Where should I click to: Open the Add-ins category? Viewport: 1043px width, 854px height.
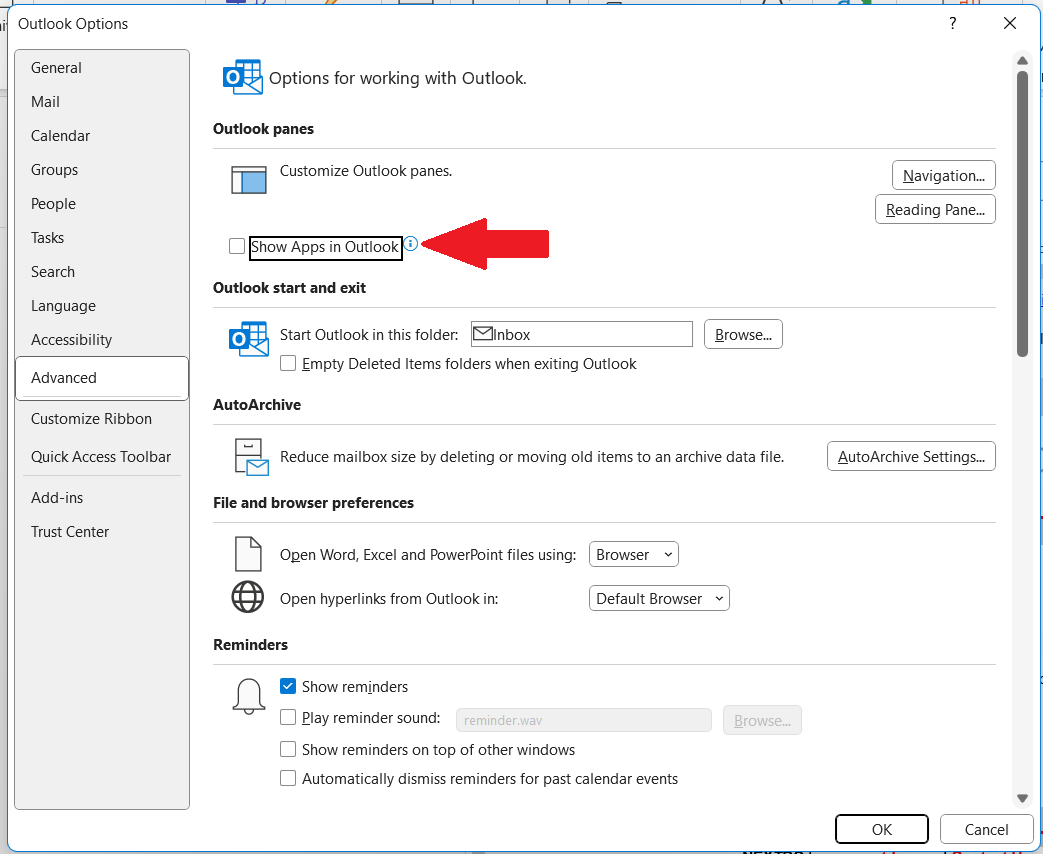pyautogui.click(x=102, y=498)
